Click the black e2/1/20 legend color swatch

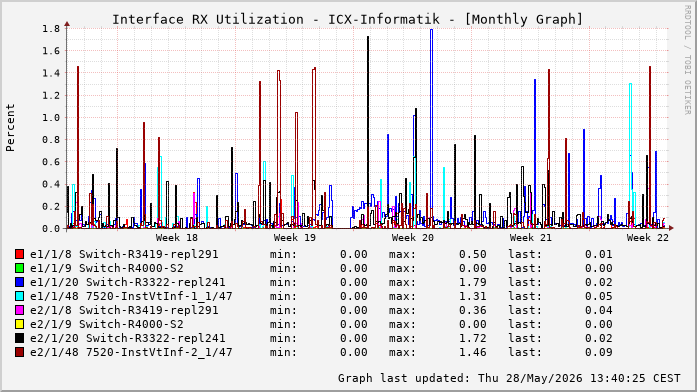tap(19, 338)
